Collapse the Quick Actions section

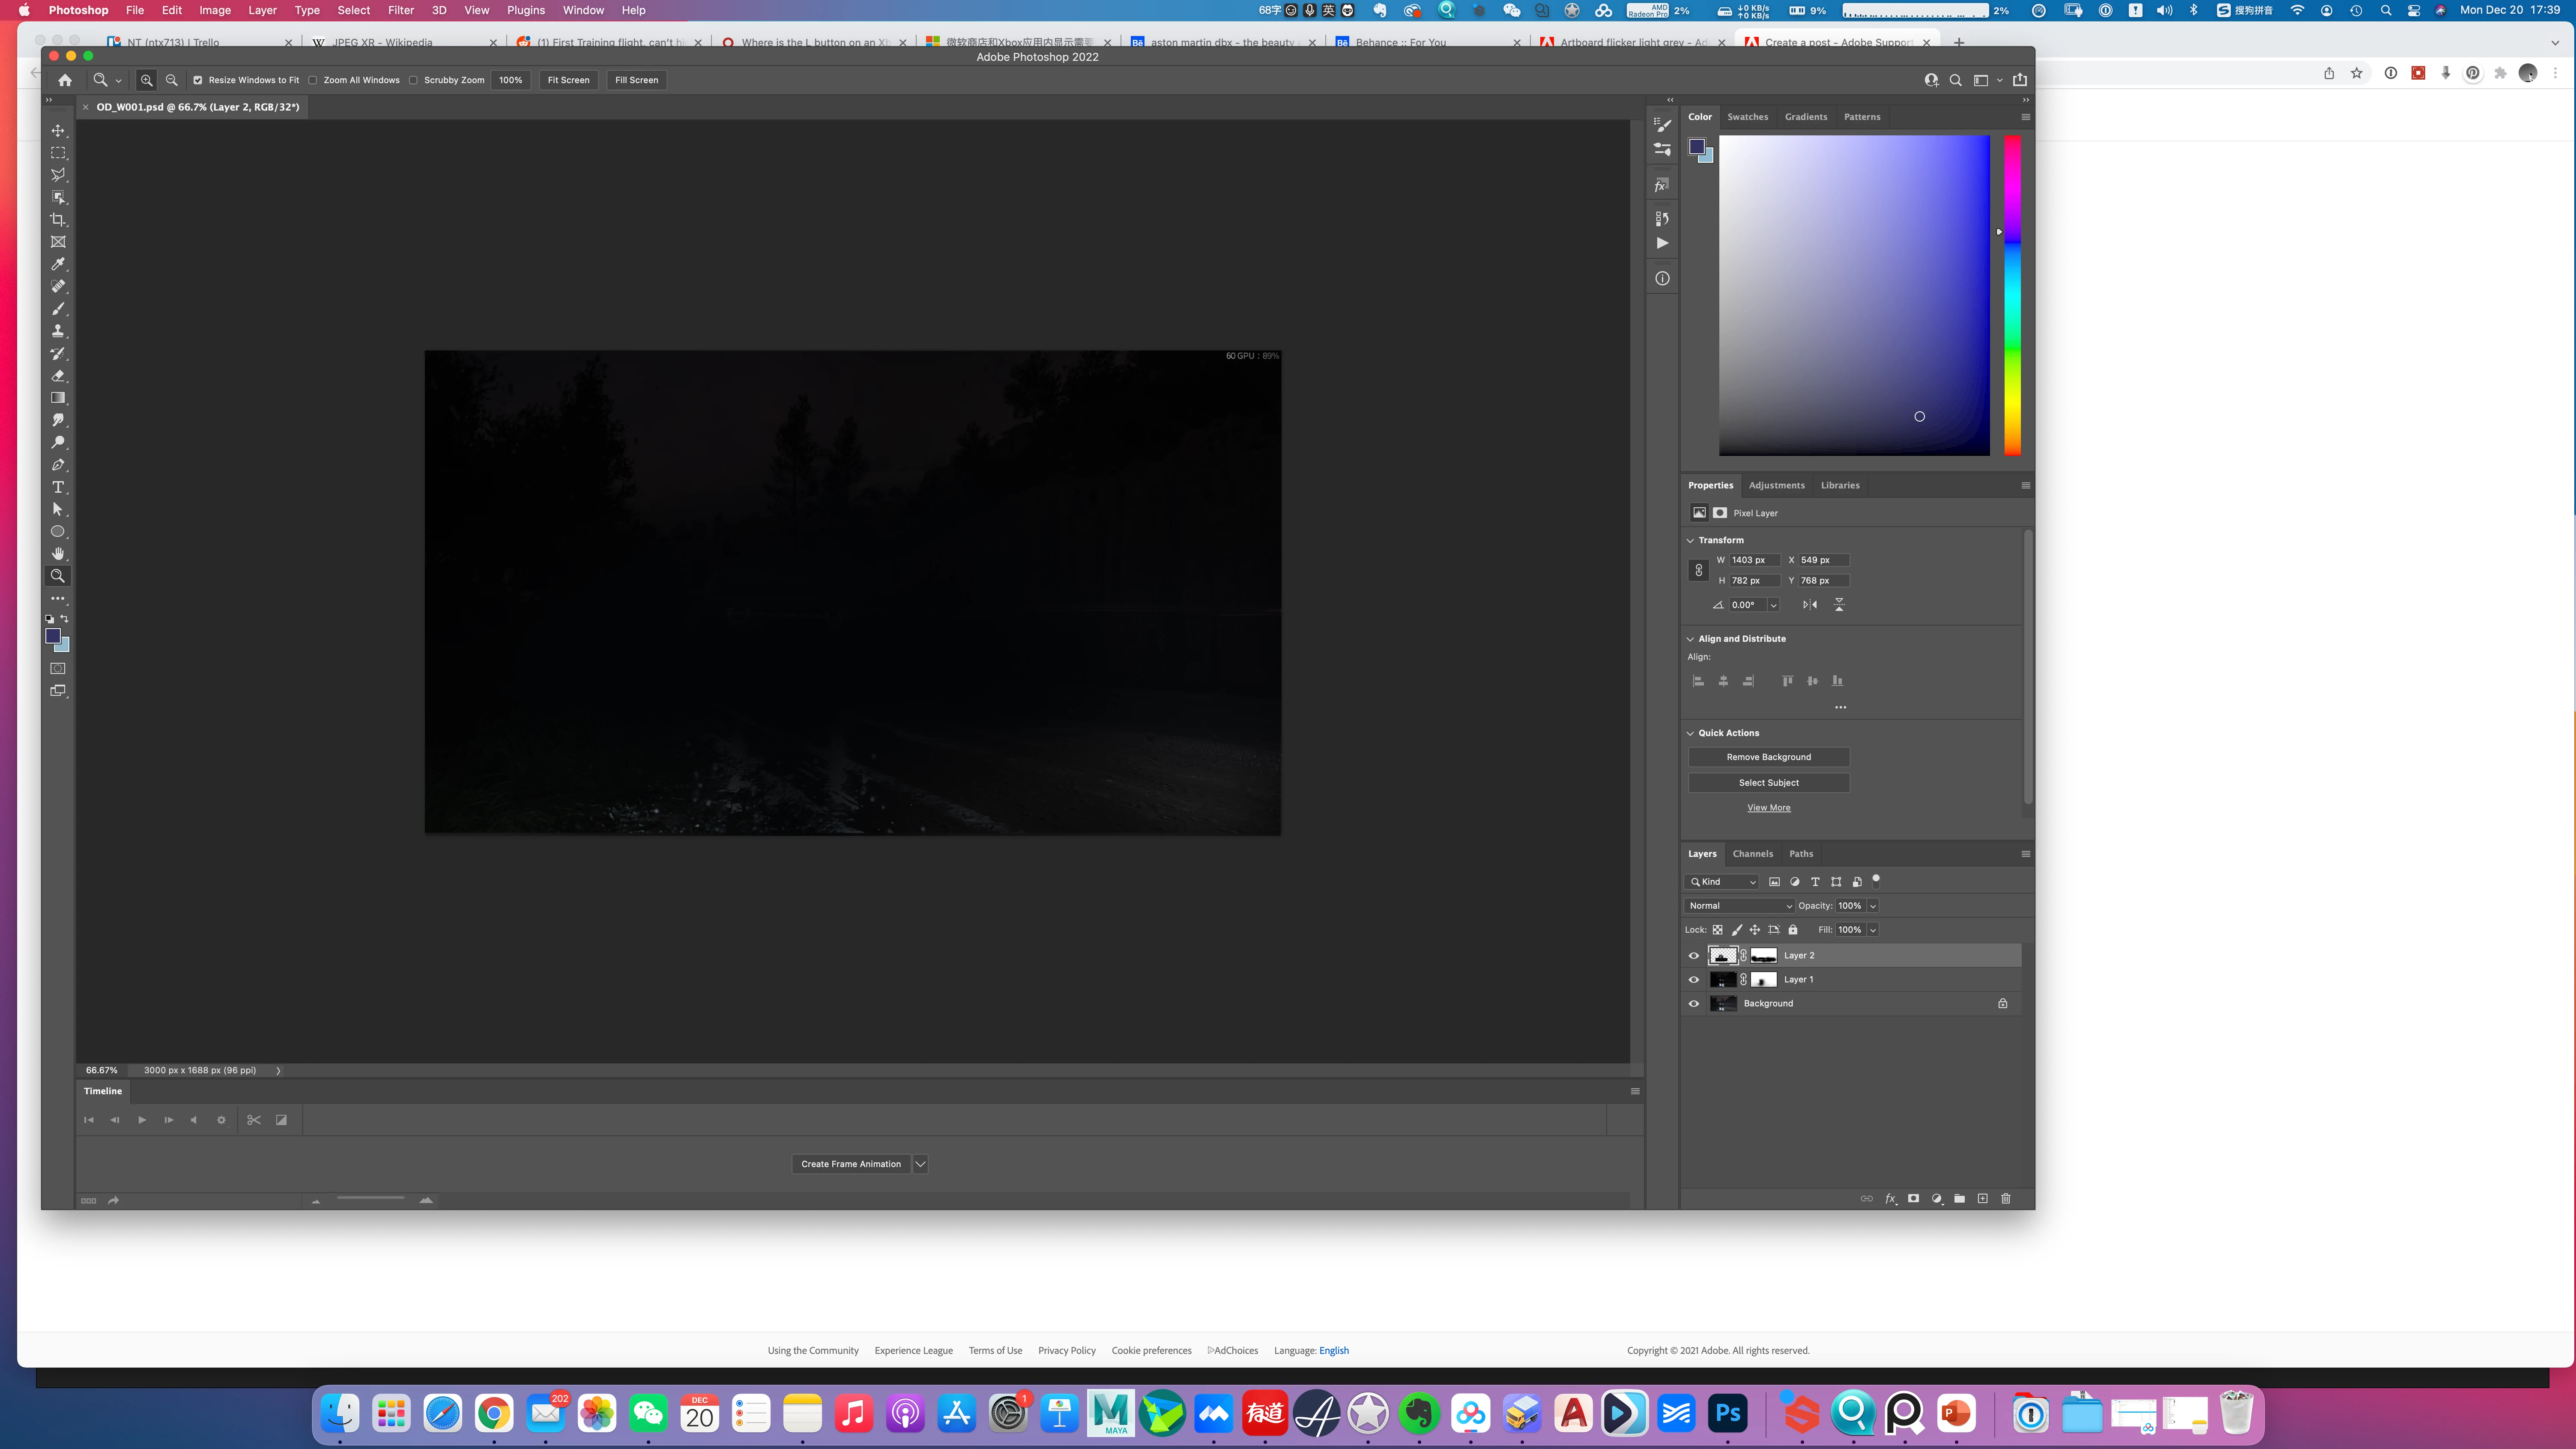coord(1691,733)
